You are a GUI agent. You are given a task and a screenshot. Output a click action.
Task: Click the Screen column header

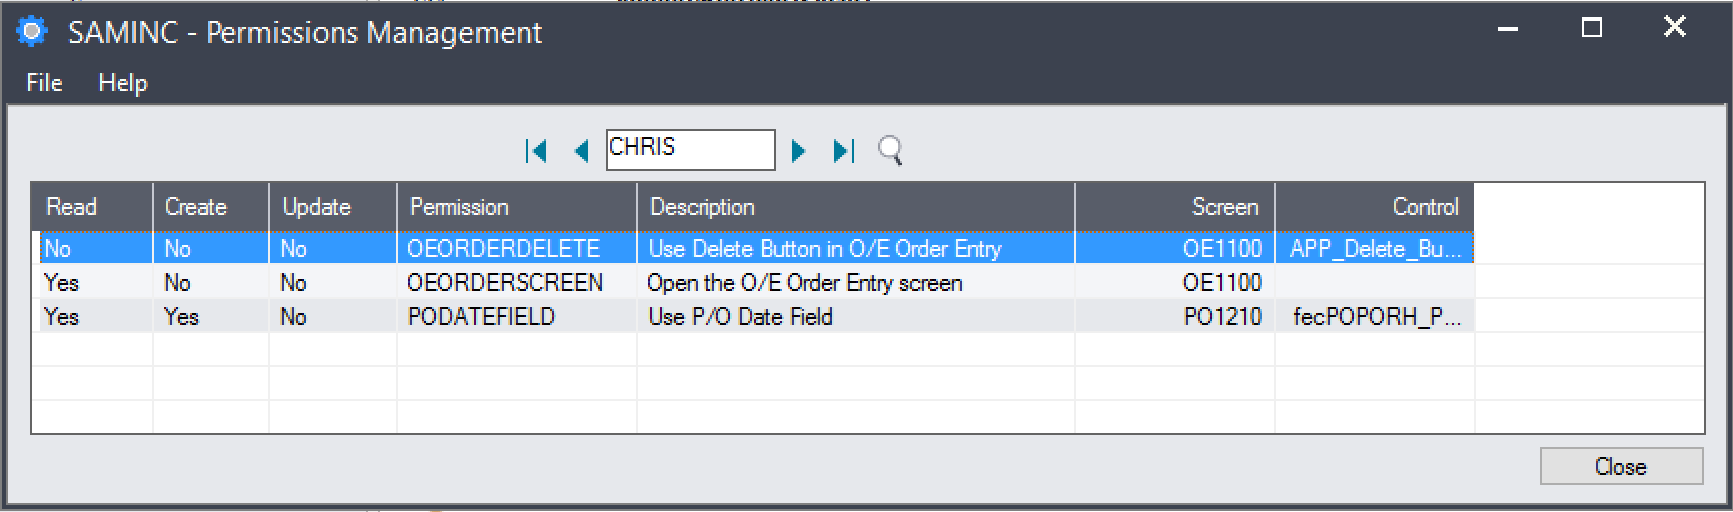(1175, 207)
